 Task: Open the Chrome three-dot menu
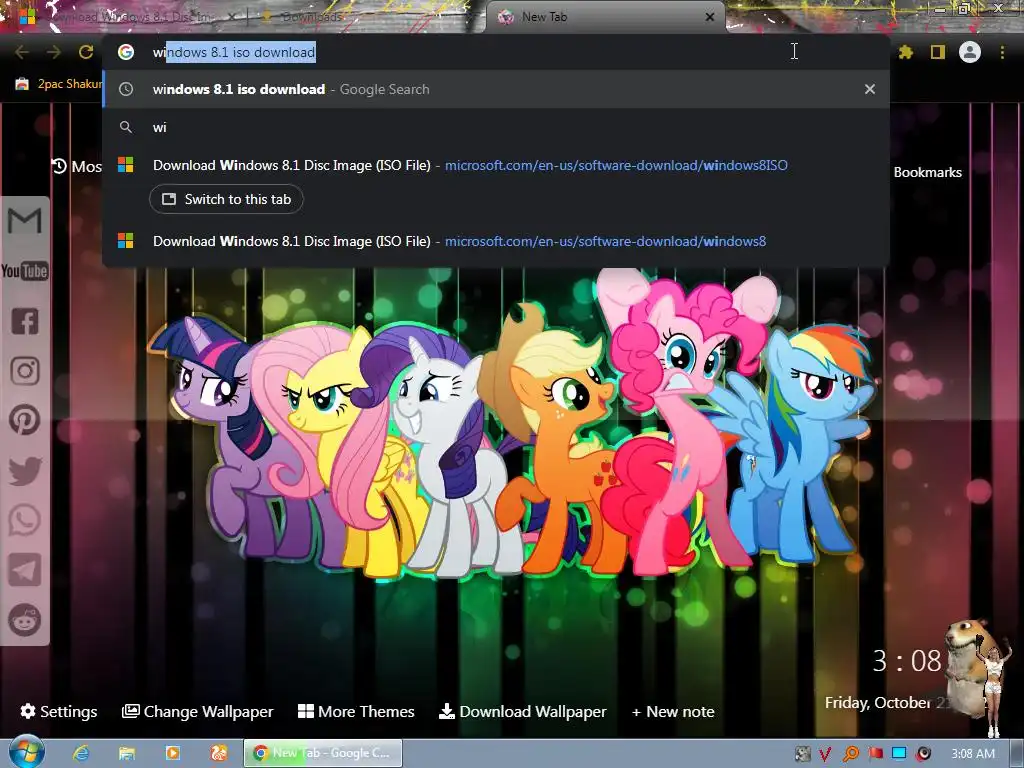click(x=1002, y=52)
